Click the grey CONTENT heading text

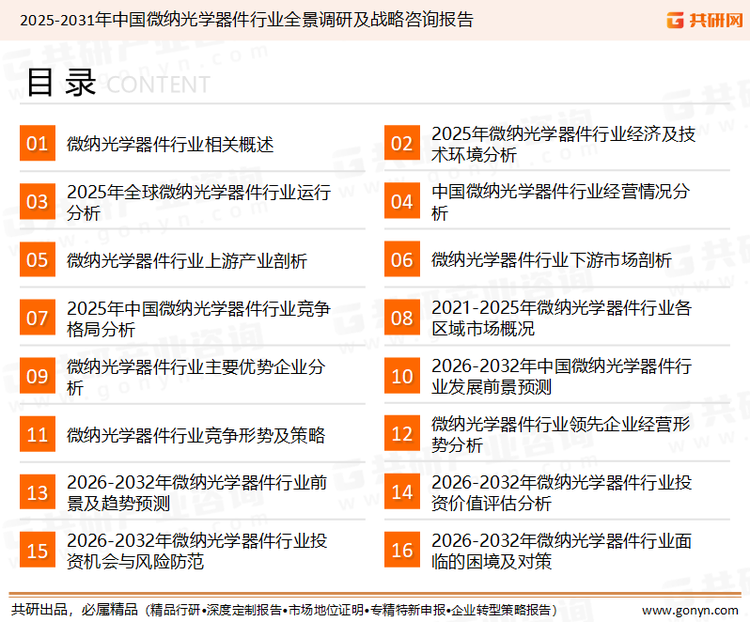coord(158,85)
